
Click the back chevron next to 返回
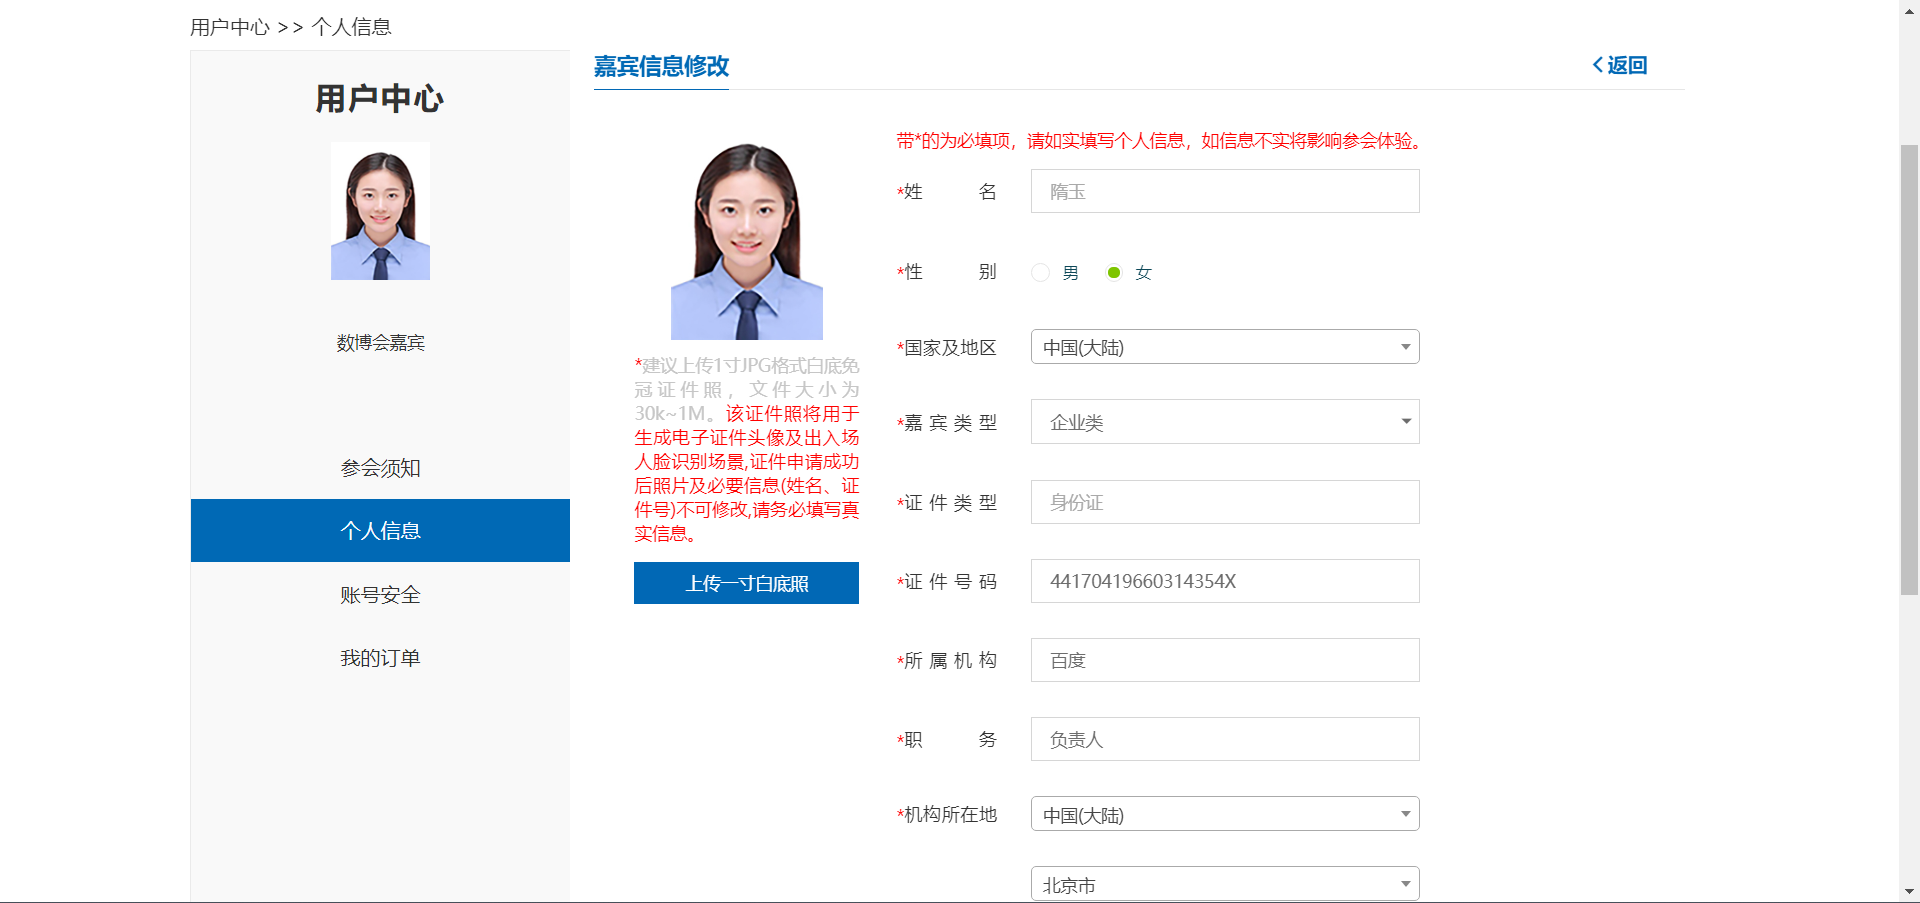(1597, 65)
